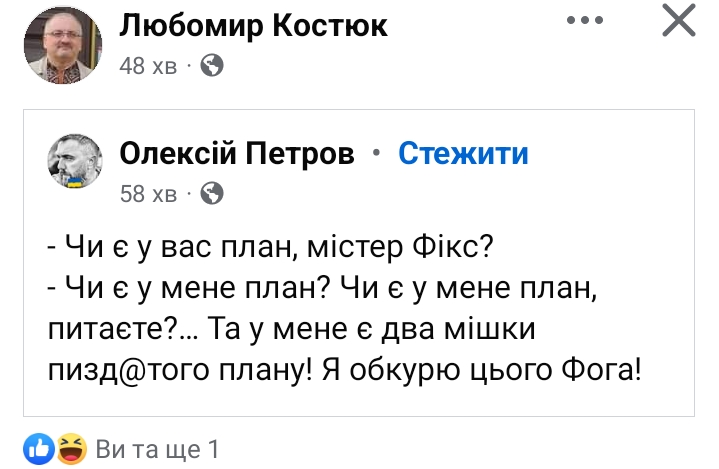This screenshot has width=719, height=469.
Task: Click the sentence "Я обкурю цього Фога!"
Action: 480,372
